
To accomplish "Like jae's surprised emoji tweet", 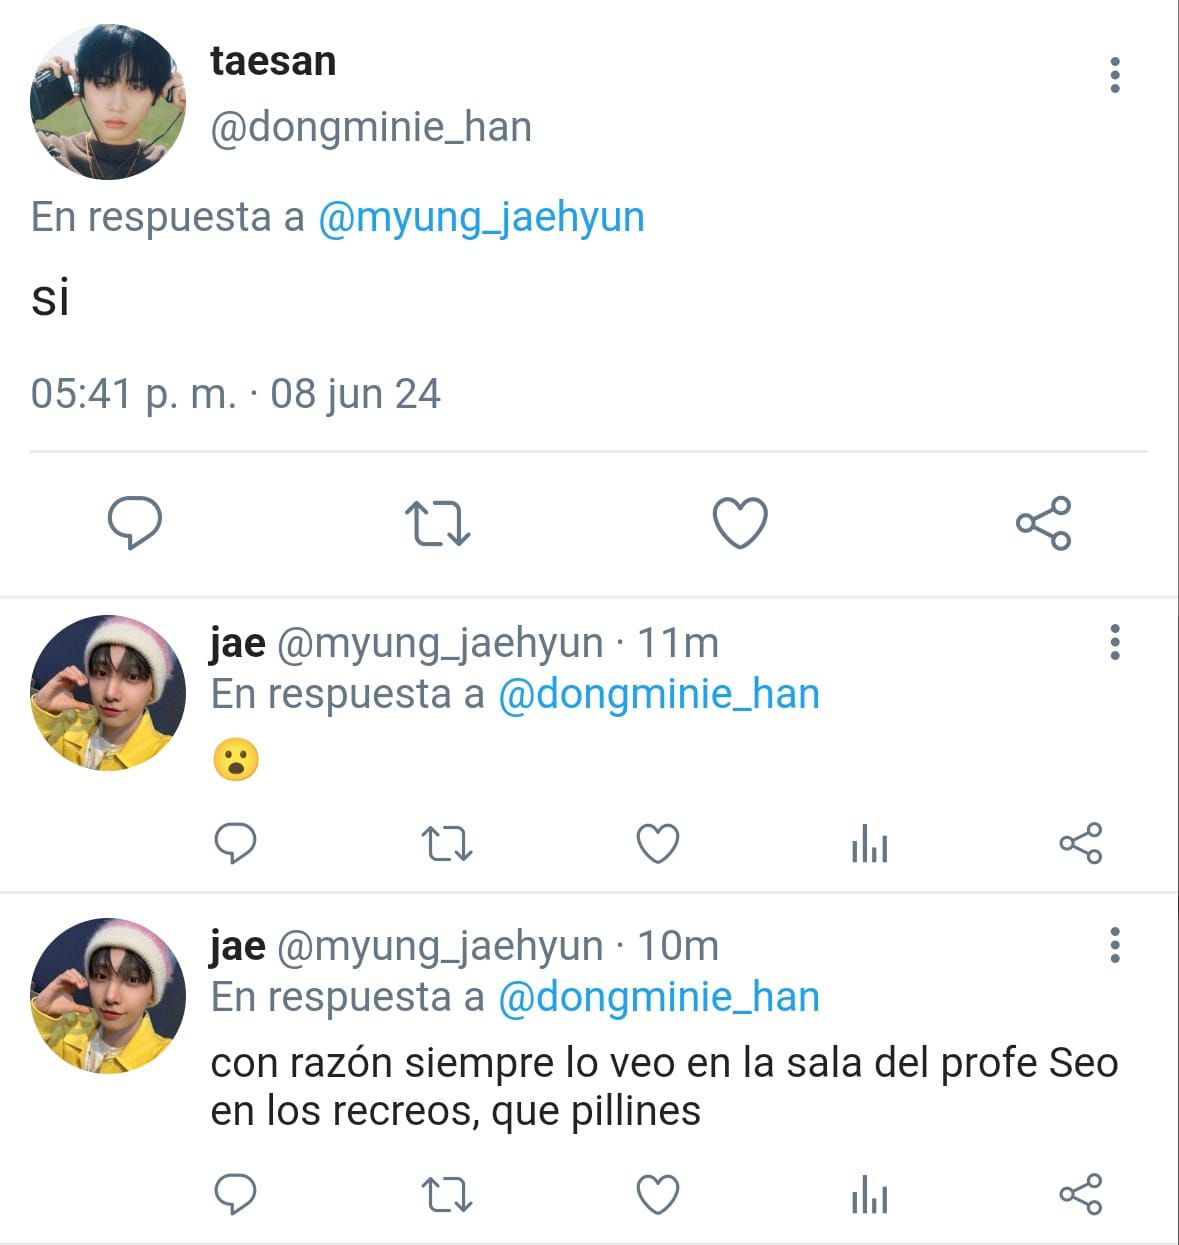I will [658, 844].
